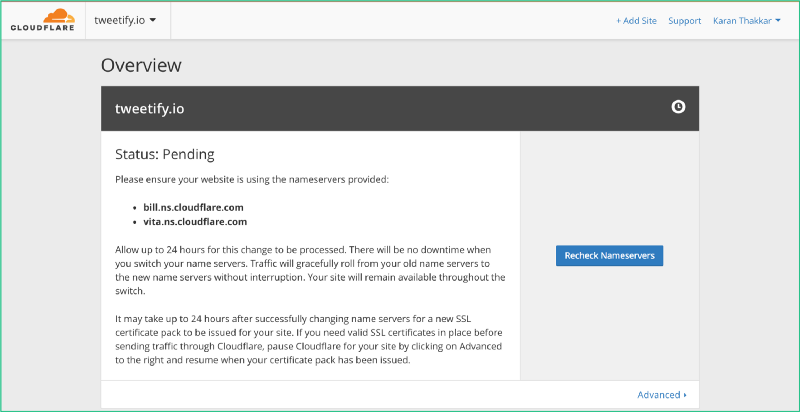800x412 pixels.
Task: Click the CLOUDFLARE wordmark under the logo
Action: pyautogui.click(x=42, y=28)
